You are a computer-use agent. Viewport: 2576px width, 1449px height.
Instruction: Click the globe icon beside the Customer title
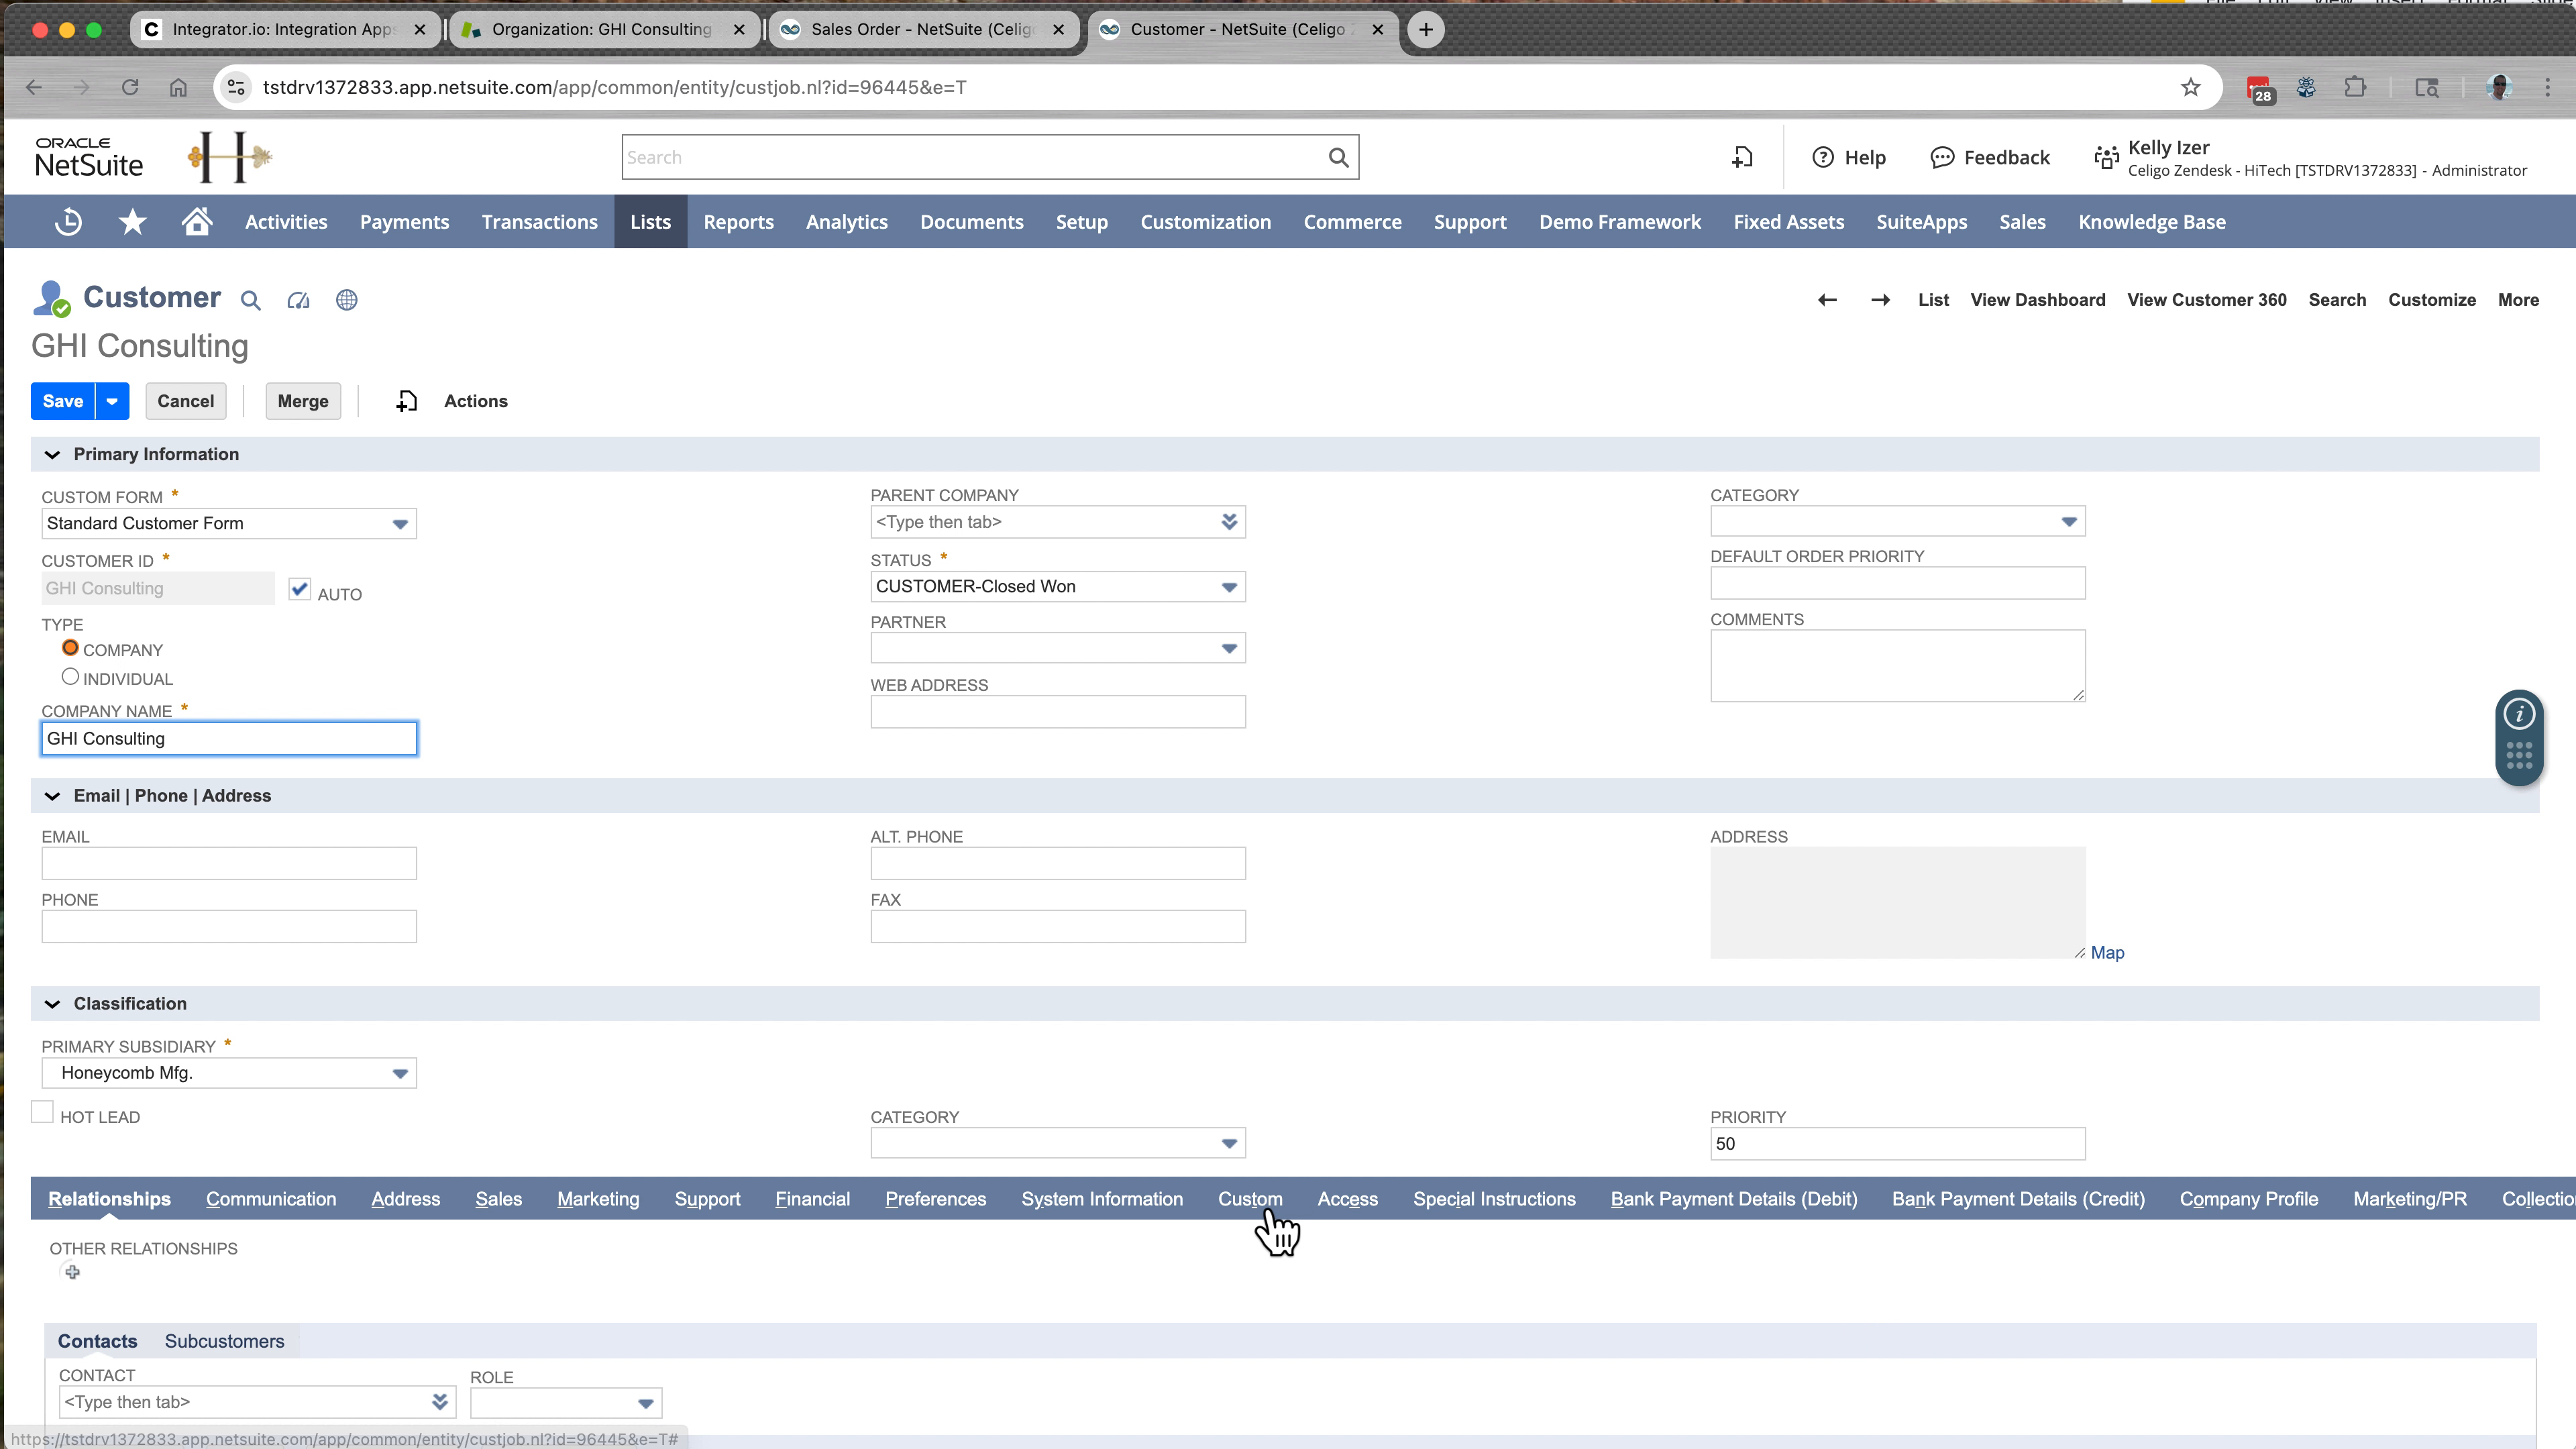click(346, 300)
